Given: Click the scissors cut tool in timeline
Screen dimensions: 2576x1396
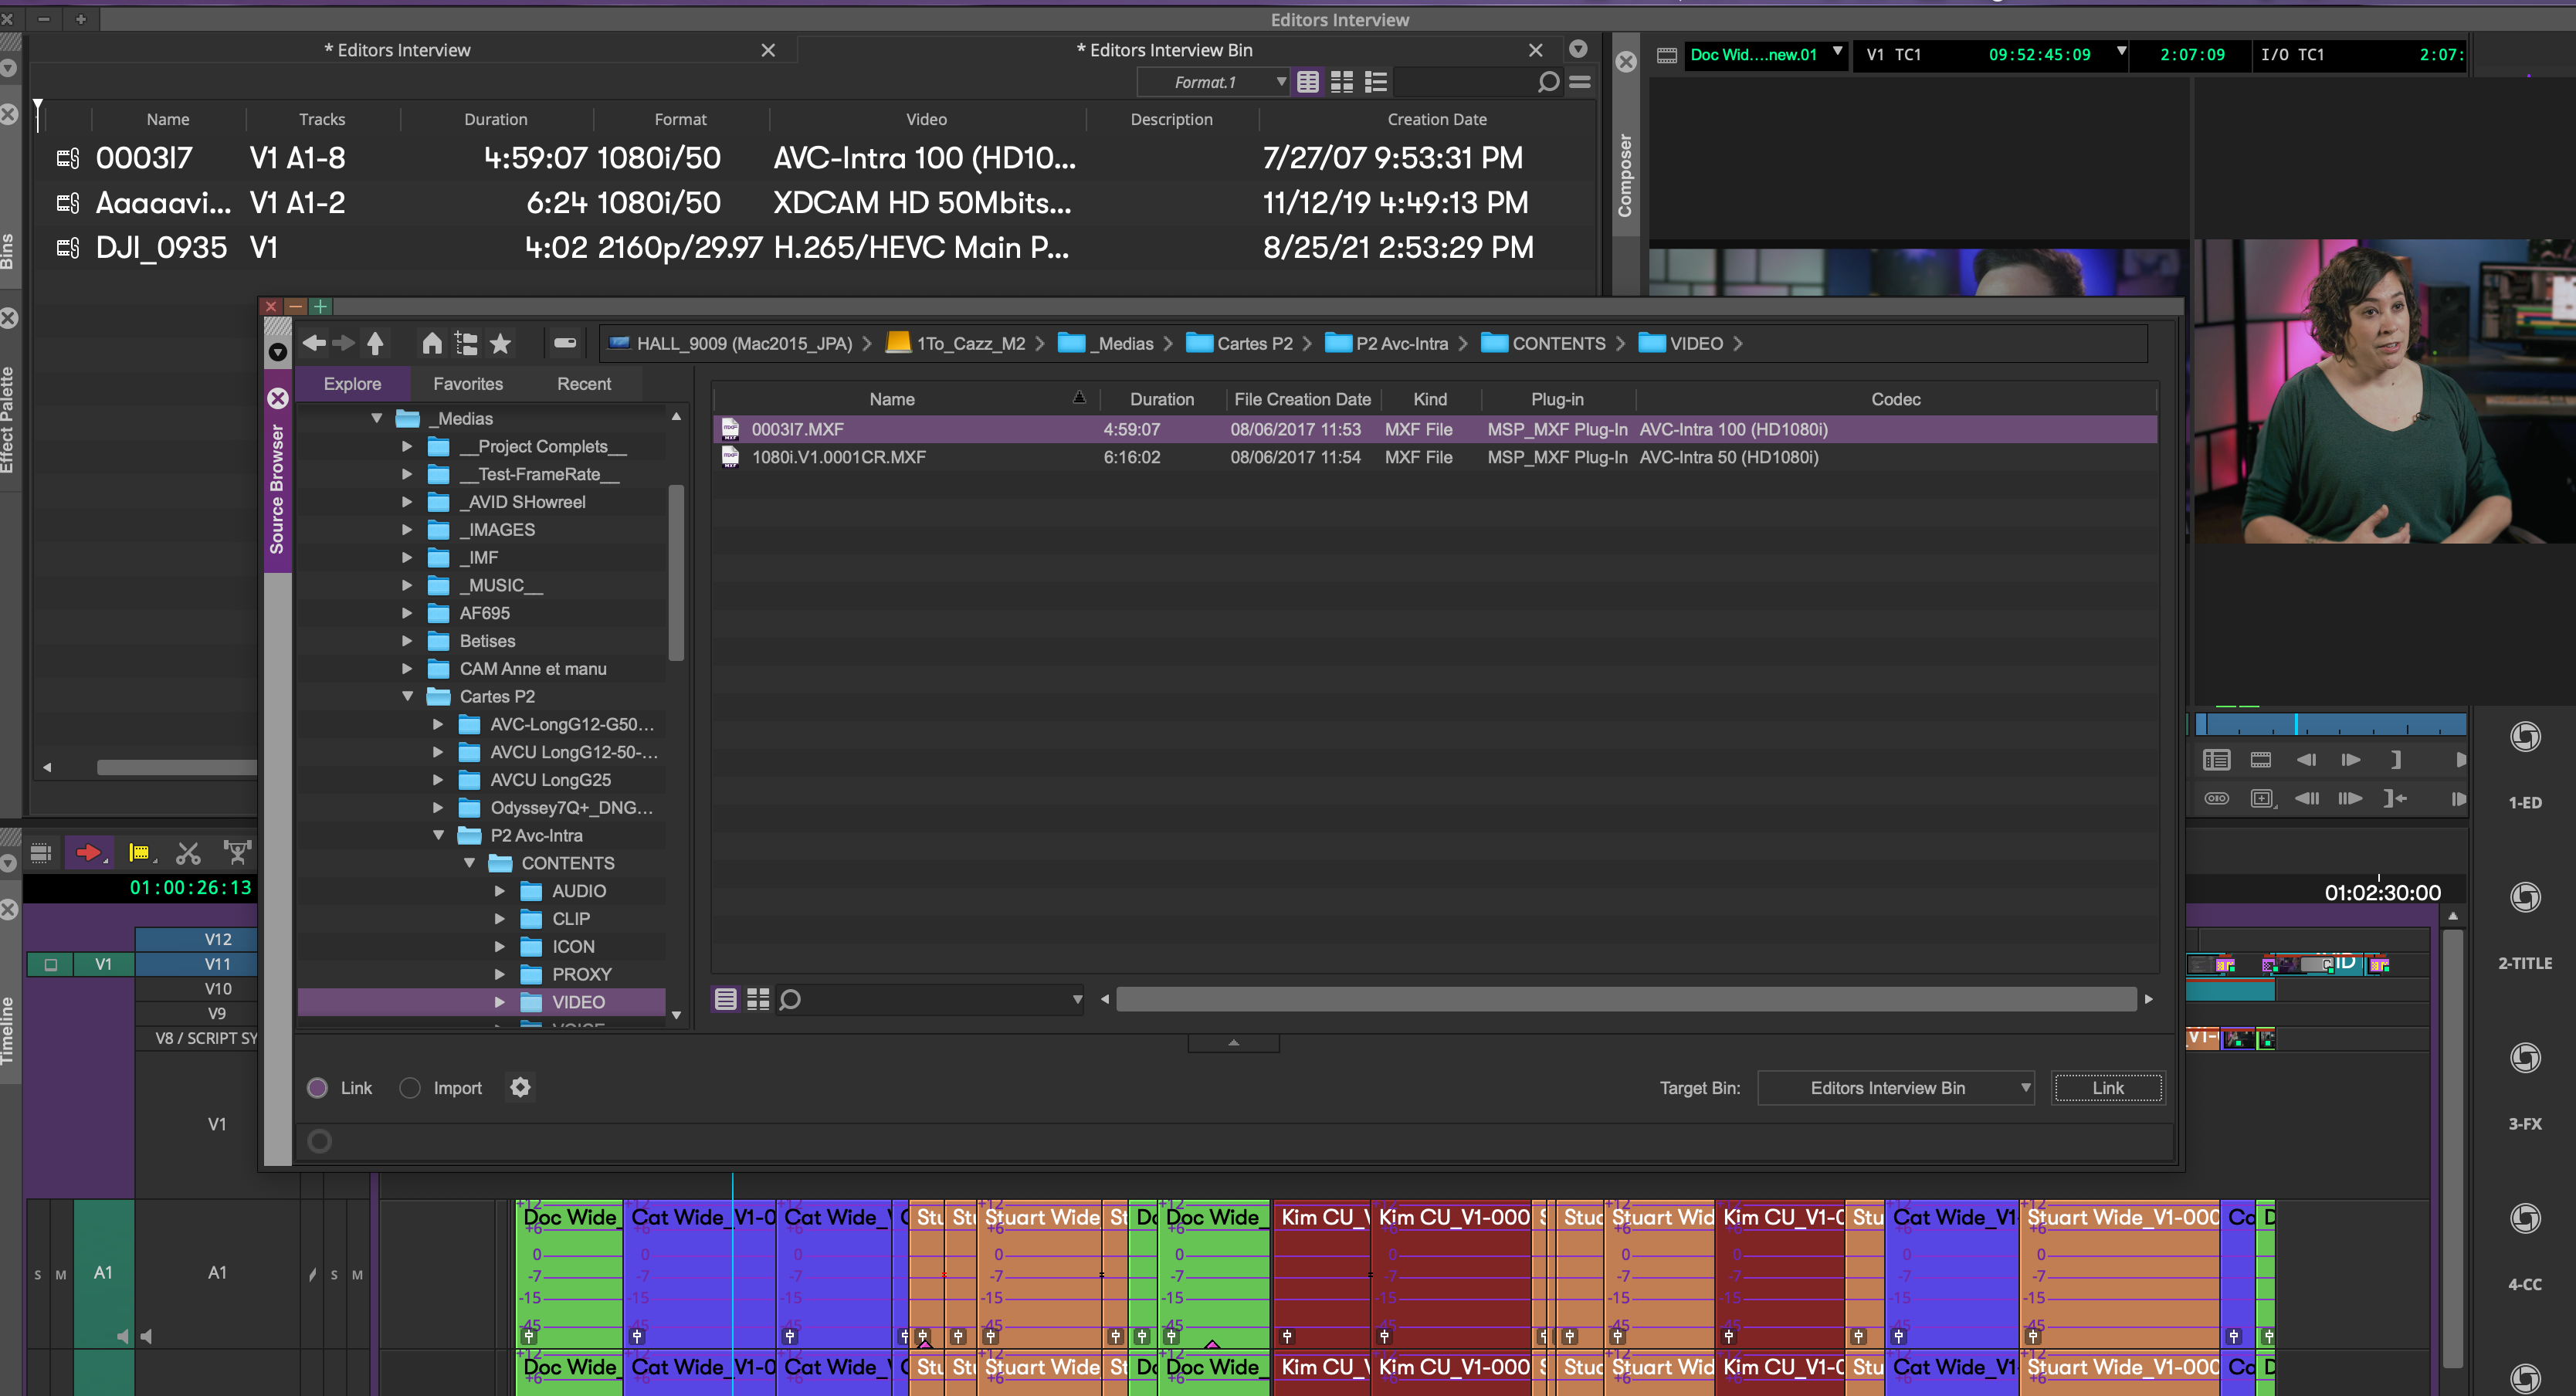Looking at the screenshot, I should 188,853.
